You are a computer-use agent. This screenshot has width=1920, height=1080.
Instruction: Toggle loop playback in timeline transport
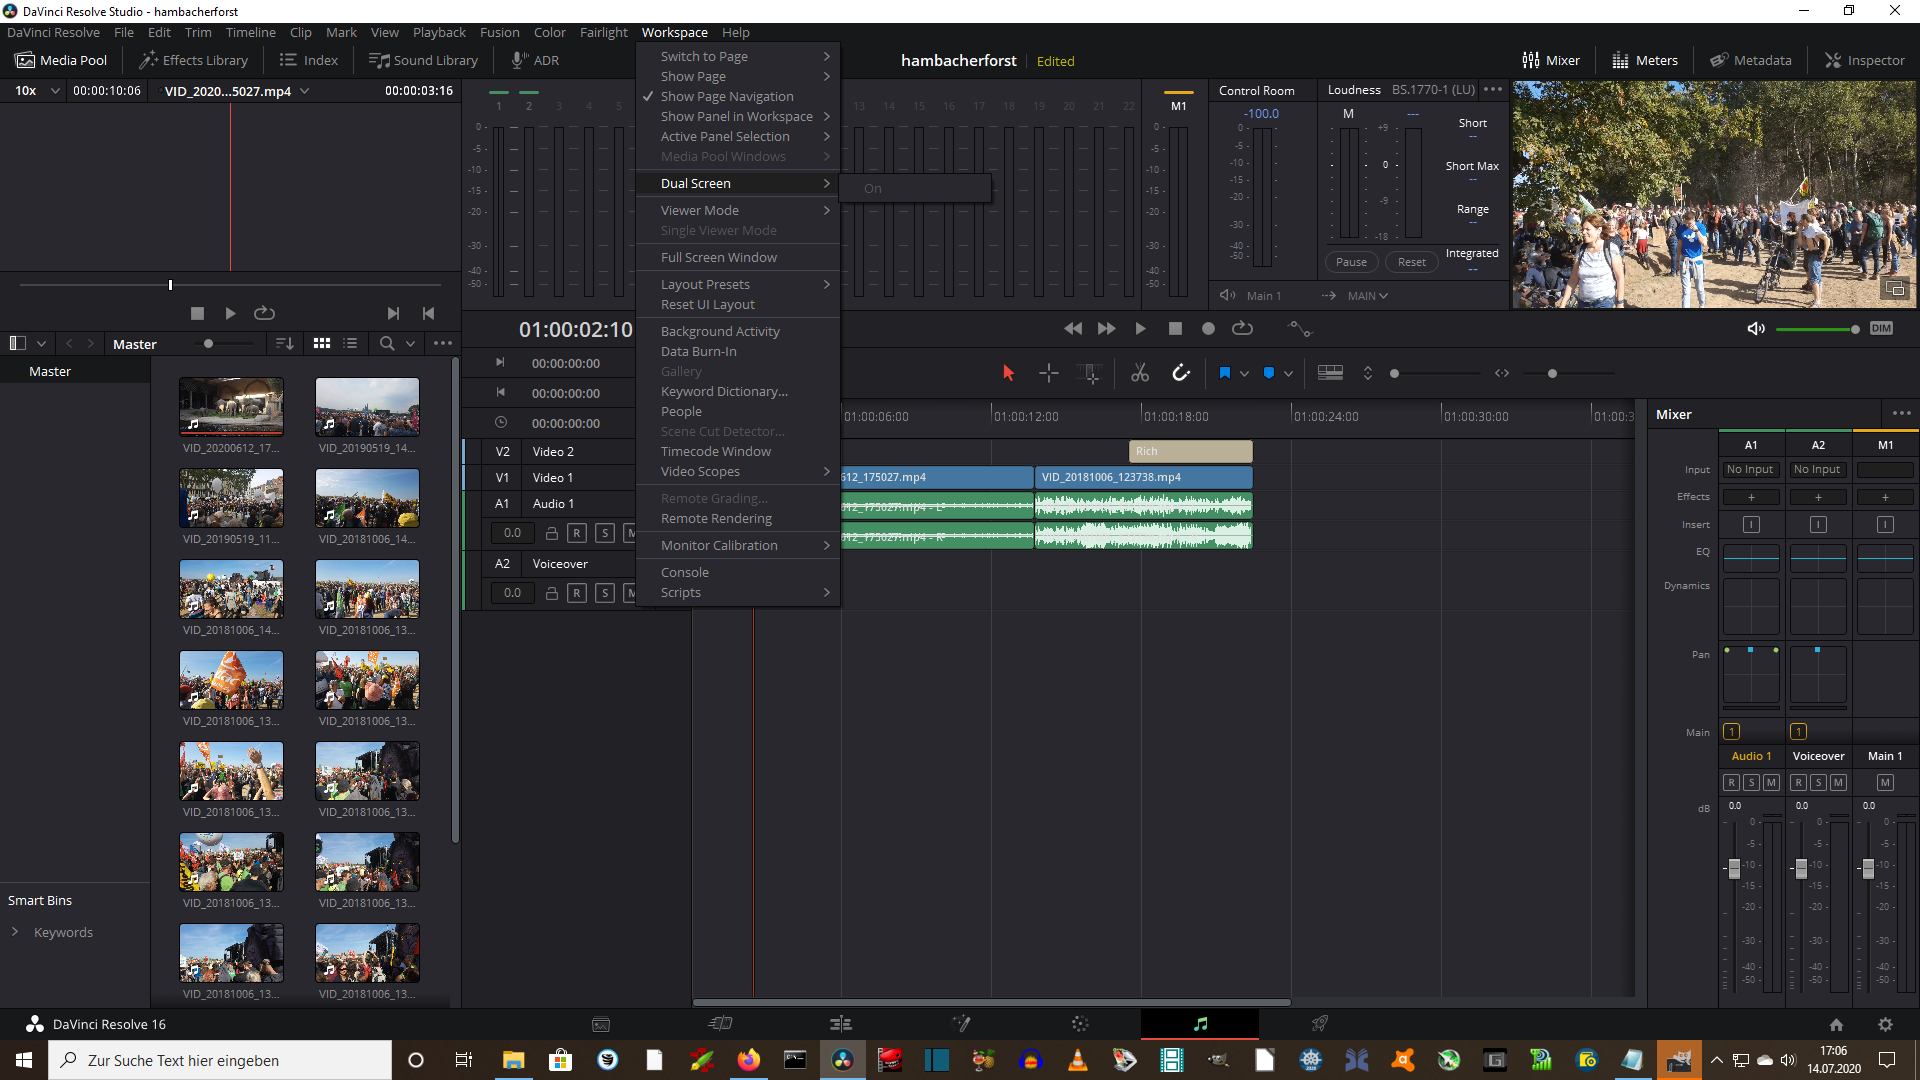coord(1242,328)
